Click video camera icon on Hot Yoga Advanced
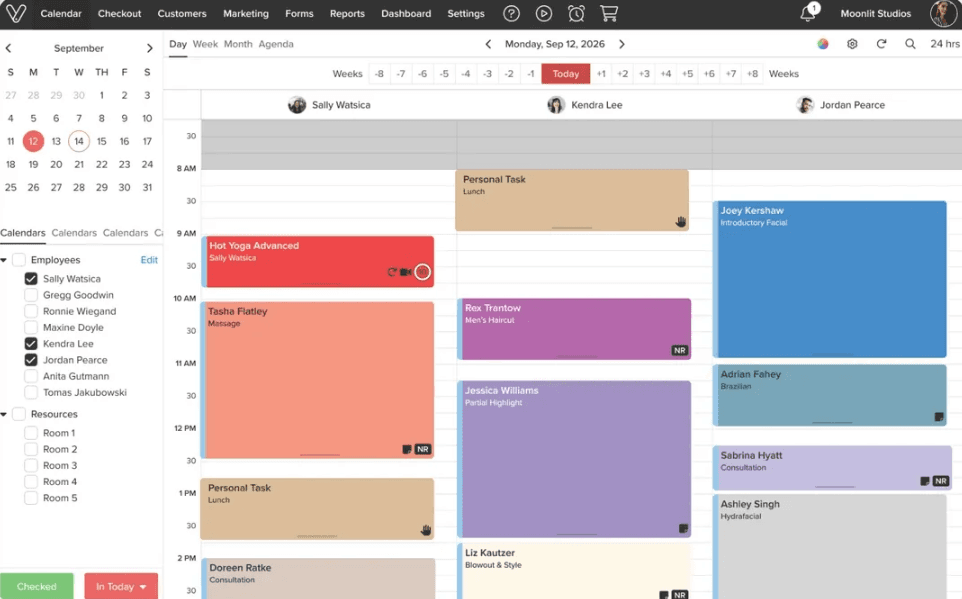 tap(406, 272)
